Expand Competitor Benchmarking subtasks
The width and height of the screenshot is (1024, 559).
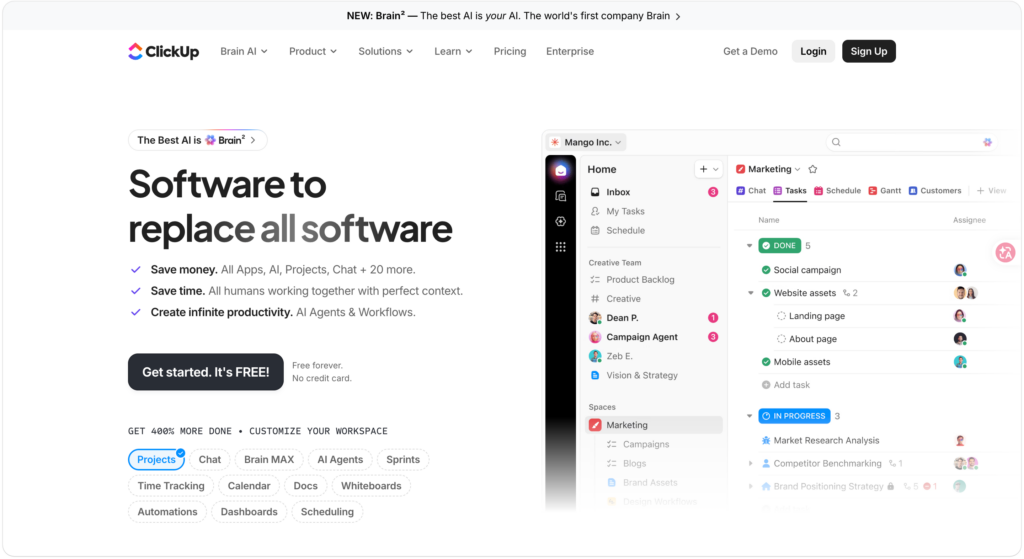750,464
